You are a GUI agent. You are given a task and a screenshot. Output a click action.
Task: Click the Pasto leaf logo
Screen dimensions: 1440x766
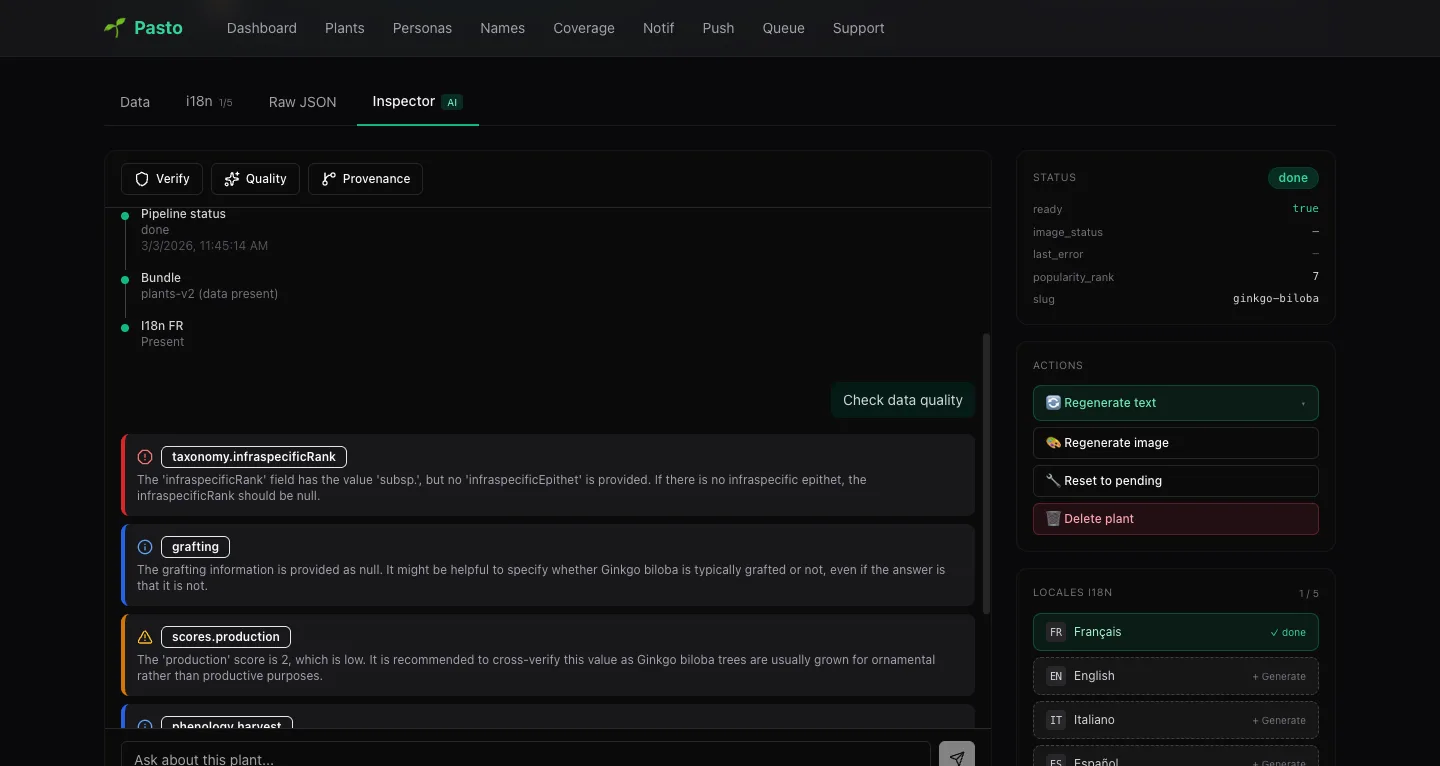(115, 28)
